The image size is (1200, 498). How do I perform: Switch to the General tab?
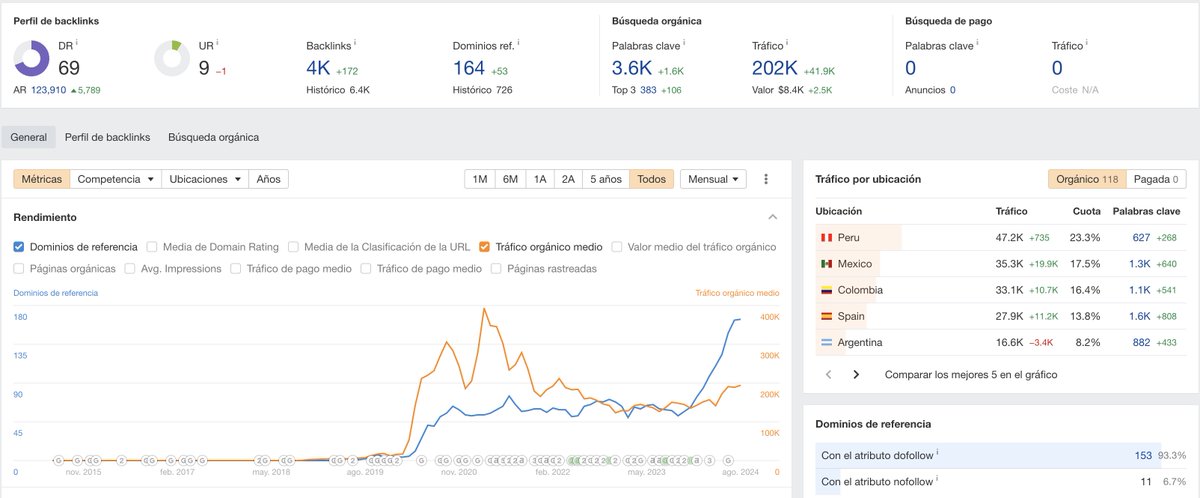pyautogui.click(x=28, y=137)
